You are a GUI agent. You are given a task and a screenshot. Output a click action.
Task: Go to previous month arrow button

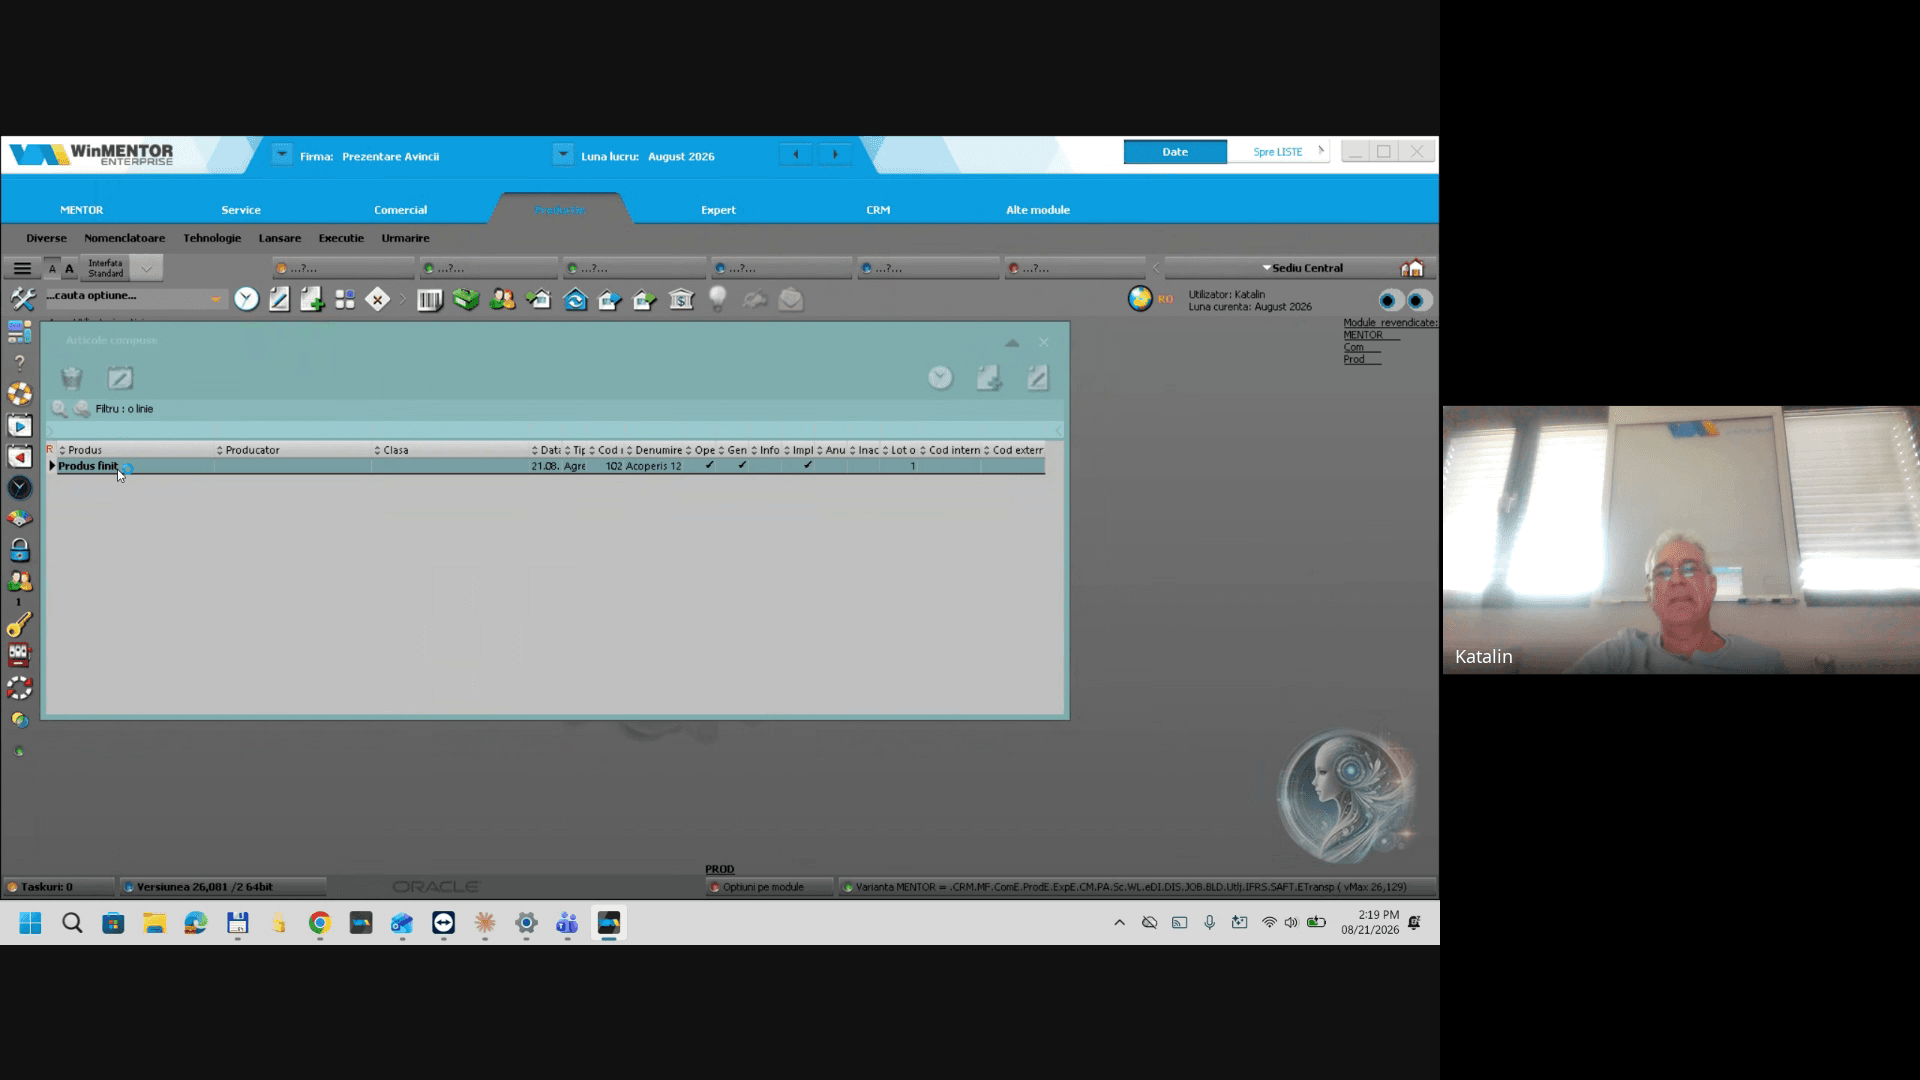pyautogui.click(x=796, y=154)
